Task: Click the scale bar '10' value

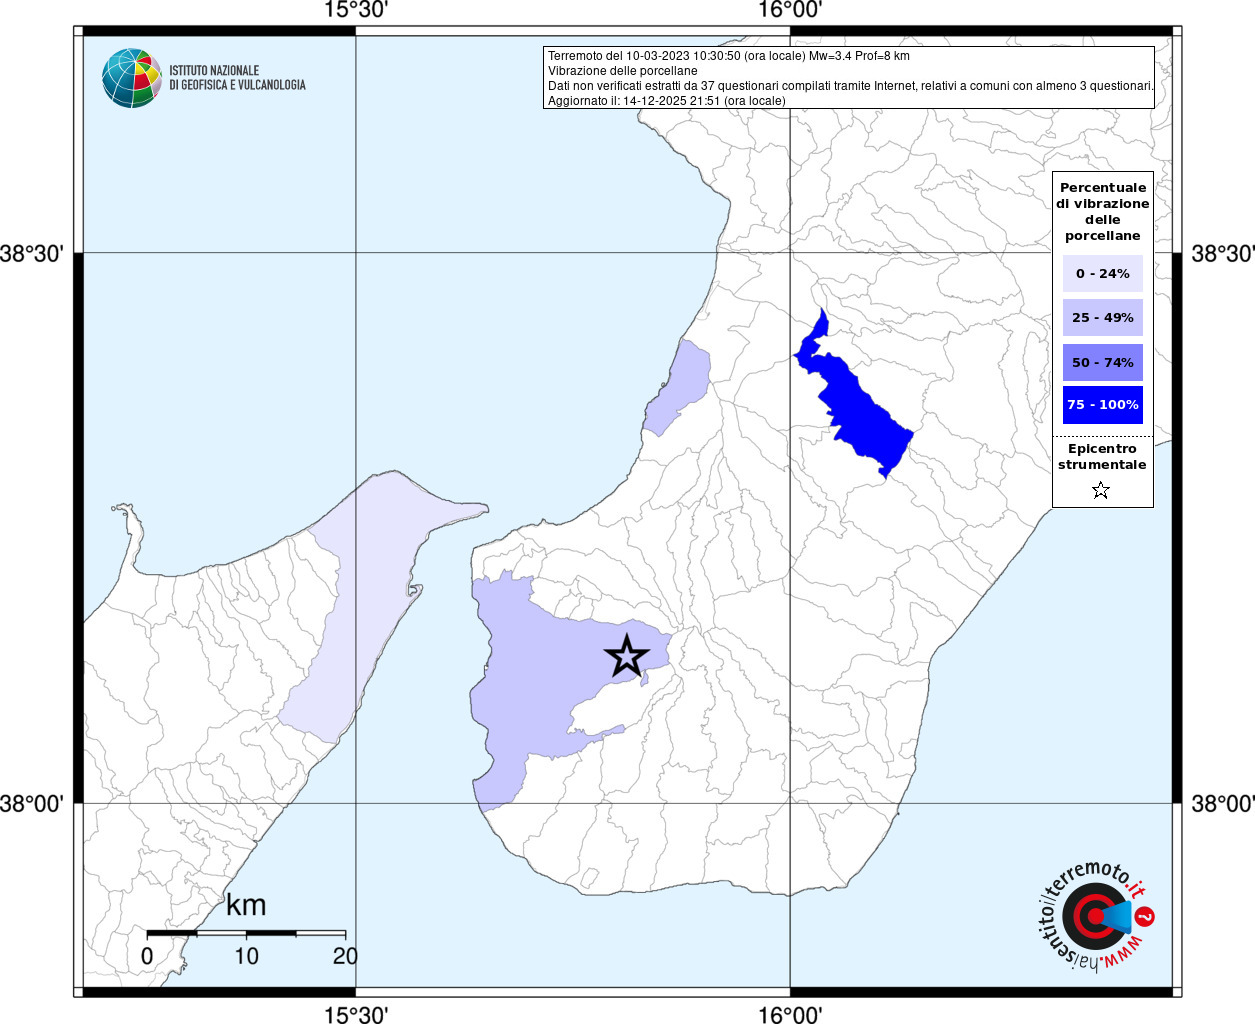Action: click(x=246, y=956)
